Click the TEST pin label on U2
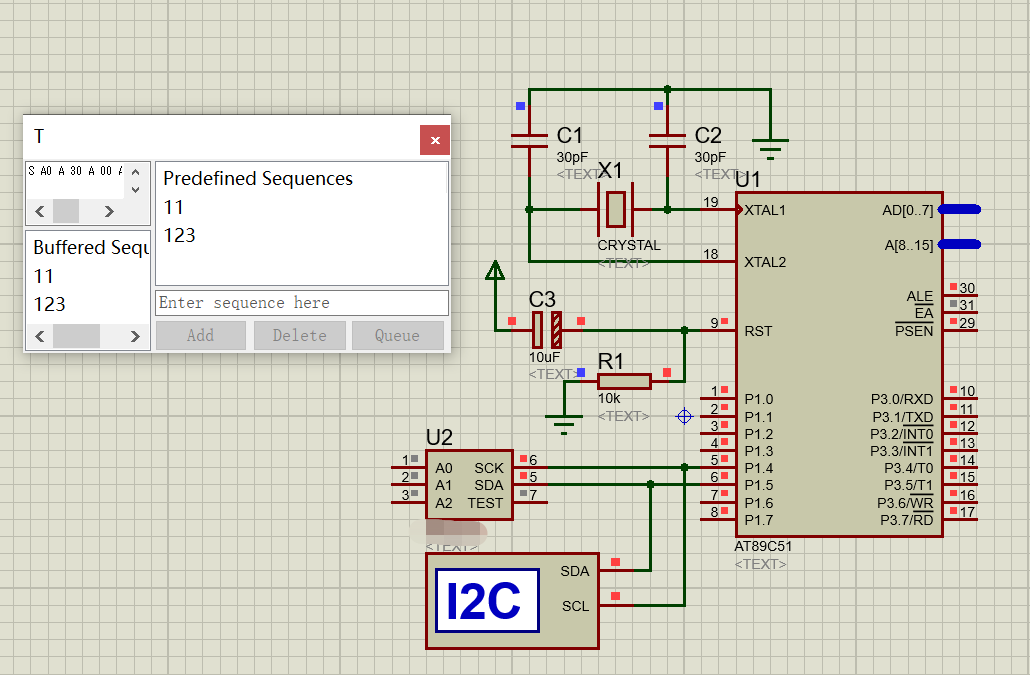The width and height of the screenshot is (1030, 675). 485,503
